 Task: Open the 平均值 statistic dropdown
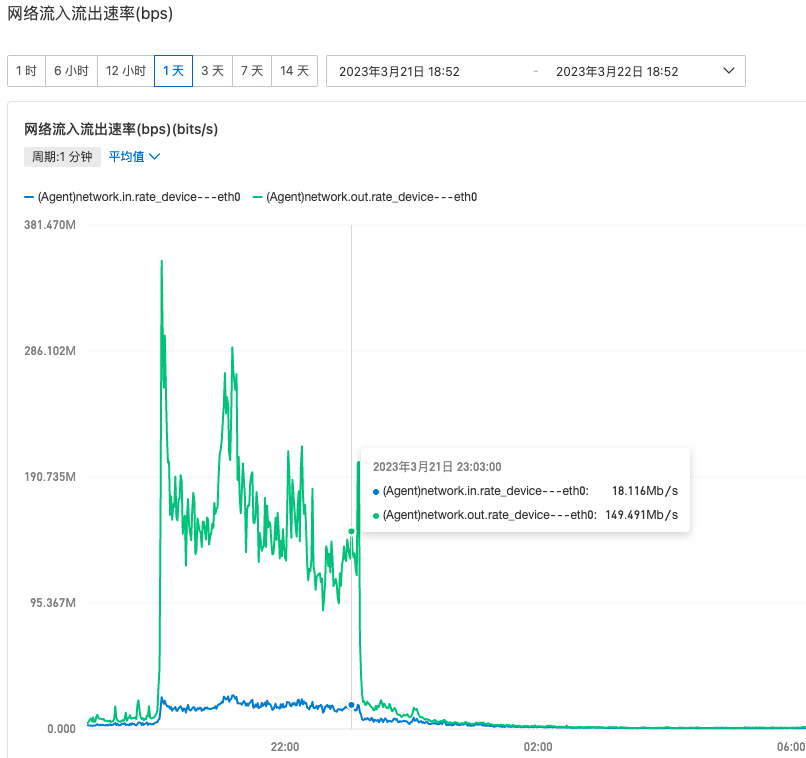tap(127, 157)
